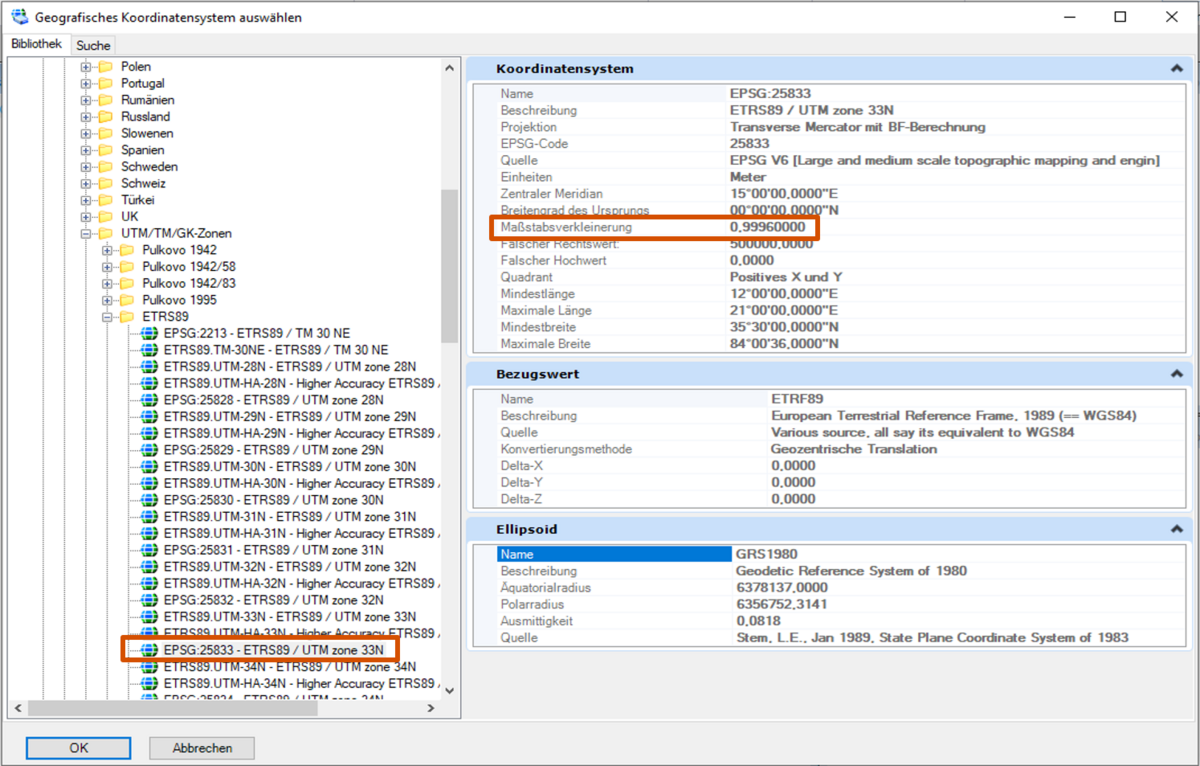Select the Türkei folder
Image resolution: width=1200 pixels, height=766 pixels.
tap(138, 200)
